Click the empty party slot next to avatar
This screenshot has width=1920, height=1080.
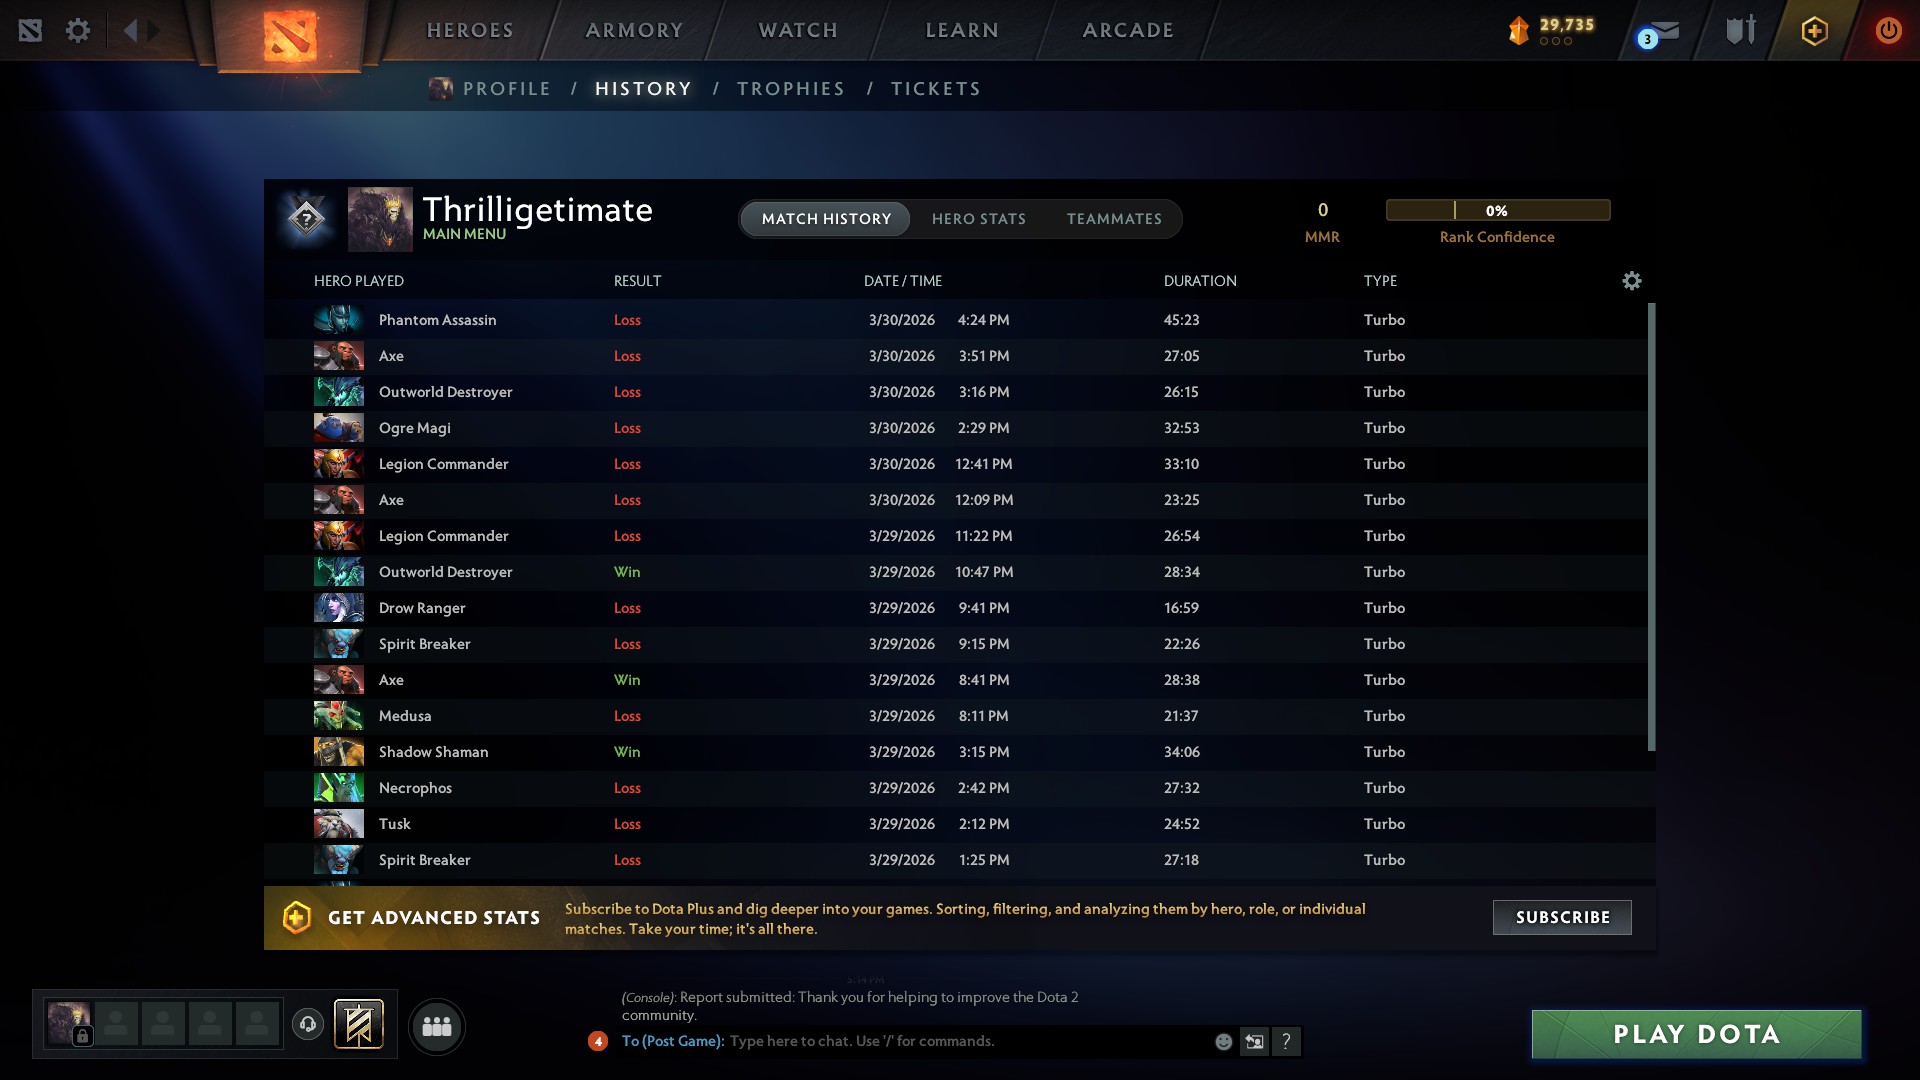(x=116, y=1024)
